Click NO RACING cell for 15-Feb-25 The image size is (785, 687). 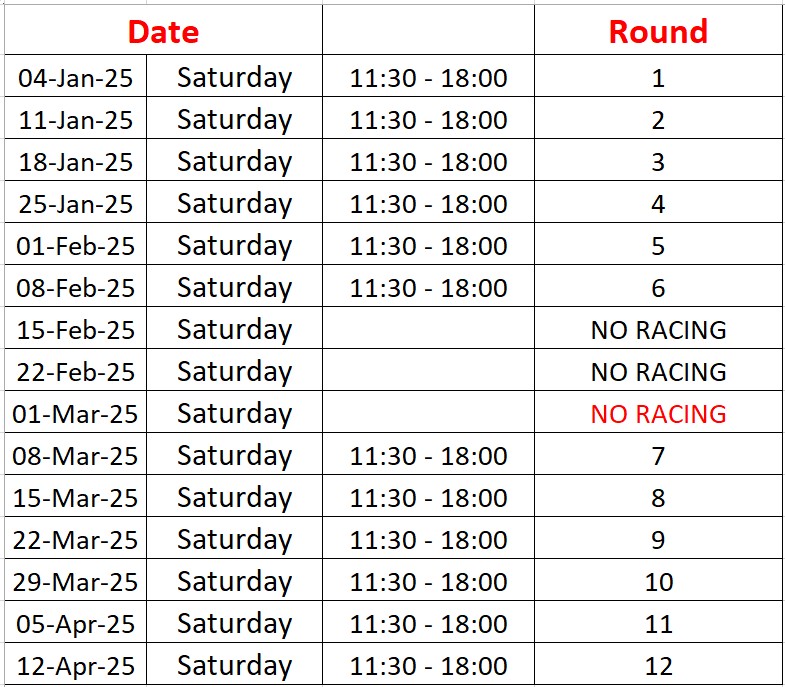(658, 328)
